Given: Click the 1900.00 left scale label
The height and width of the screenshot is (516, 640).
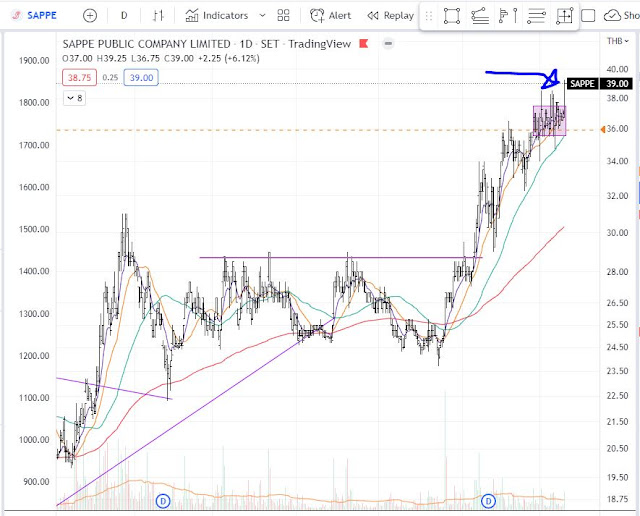Looking at the screenshot, I should 34,61.
